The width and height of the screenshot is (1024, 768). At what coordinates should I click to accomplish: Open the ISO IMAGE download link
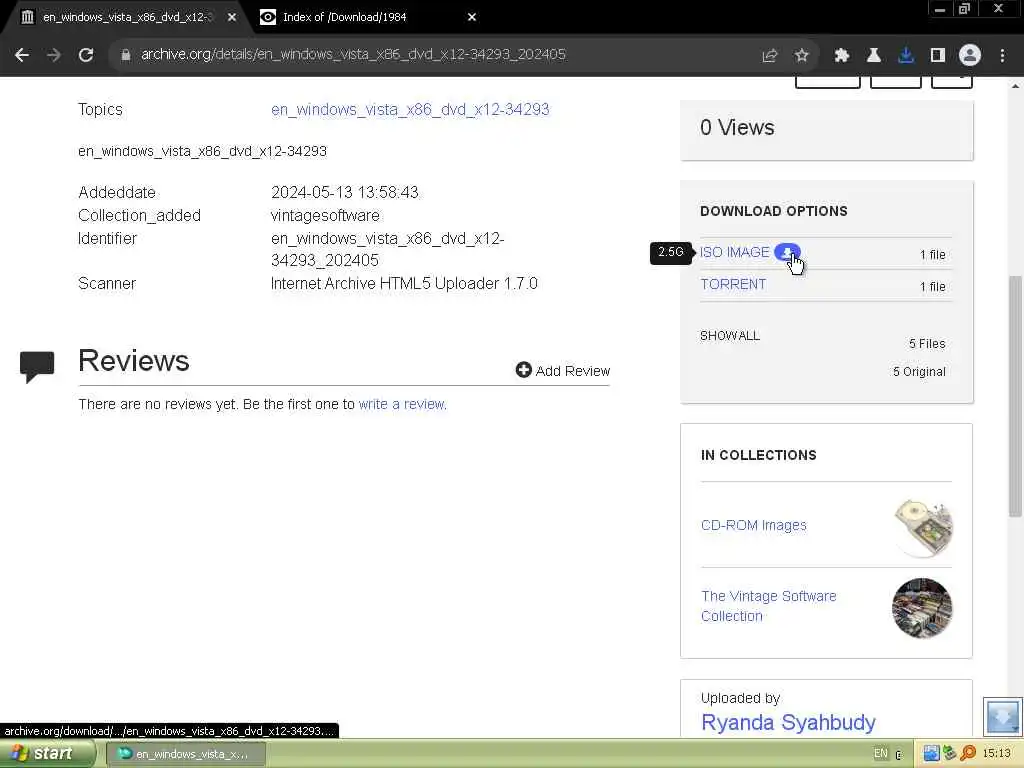pos(735,252)
